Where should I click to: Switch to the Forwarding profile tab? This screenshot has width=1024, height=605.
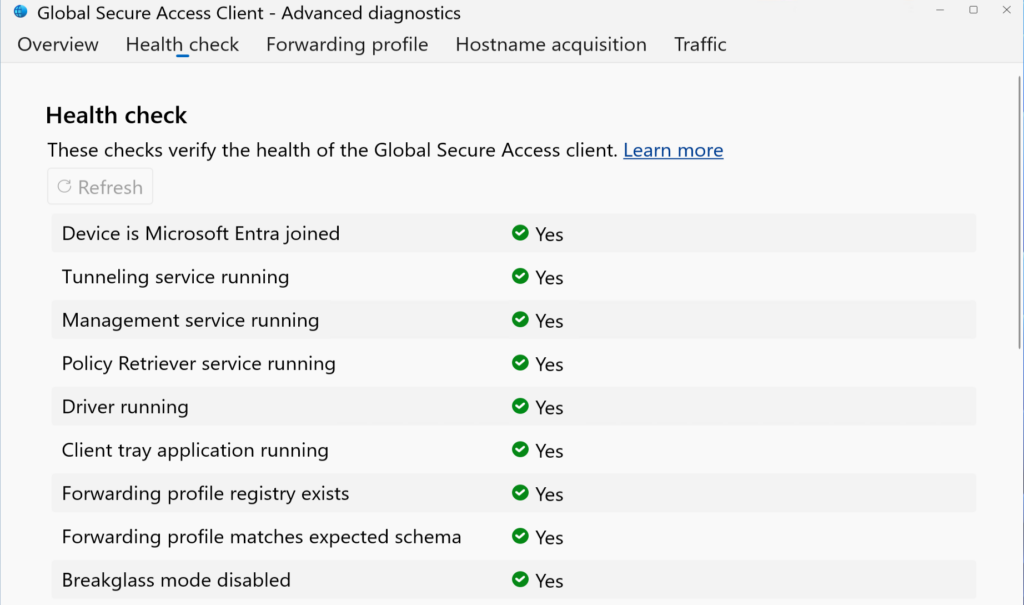pyautogui.click(x=346, y=44)
